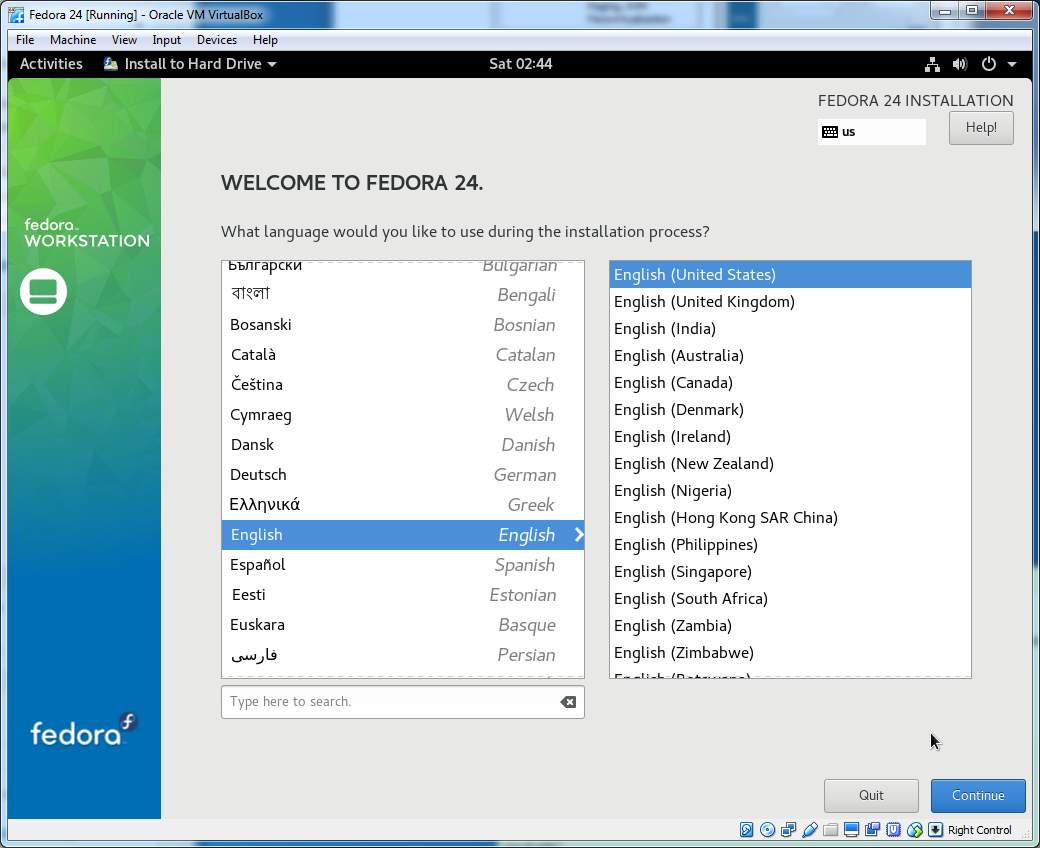Select Ελληνικά (Greek) language
1040x848 pixels.
coord(403,505)
